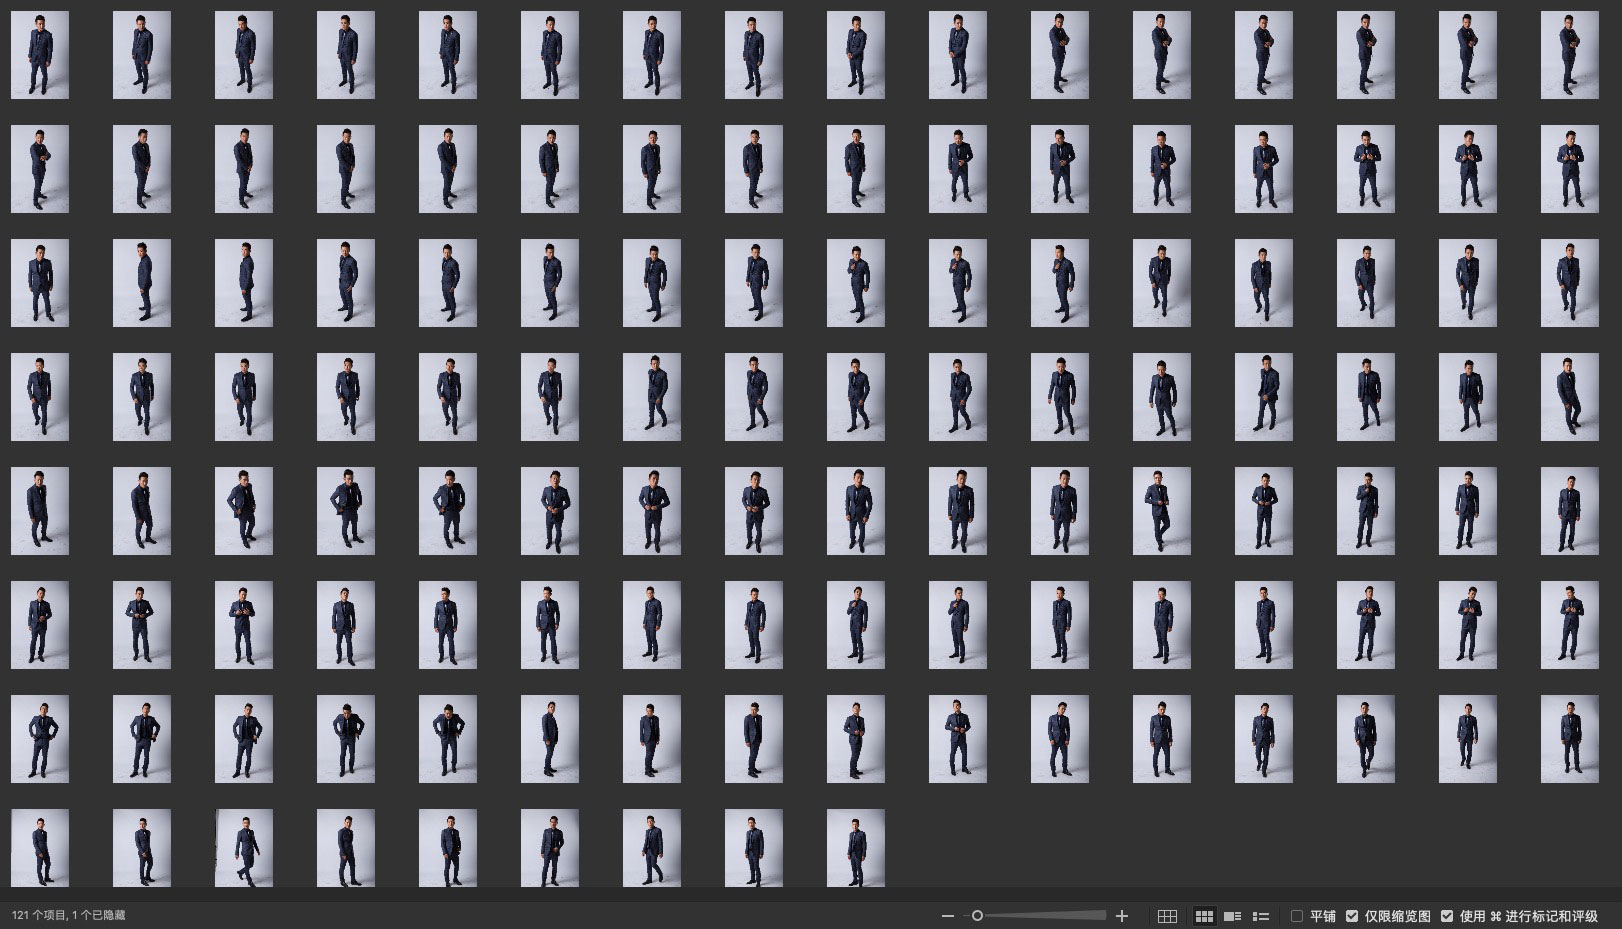Select the last thumbnail in the bottom row
Screen dimensions: 1622x929
(855, 848)
